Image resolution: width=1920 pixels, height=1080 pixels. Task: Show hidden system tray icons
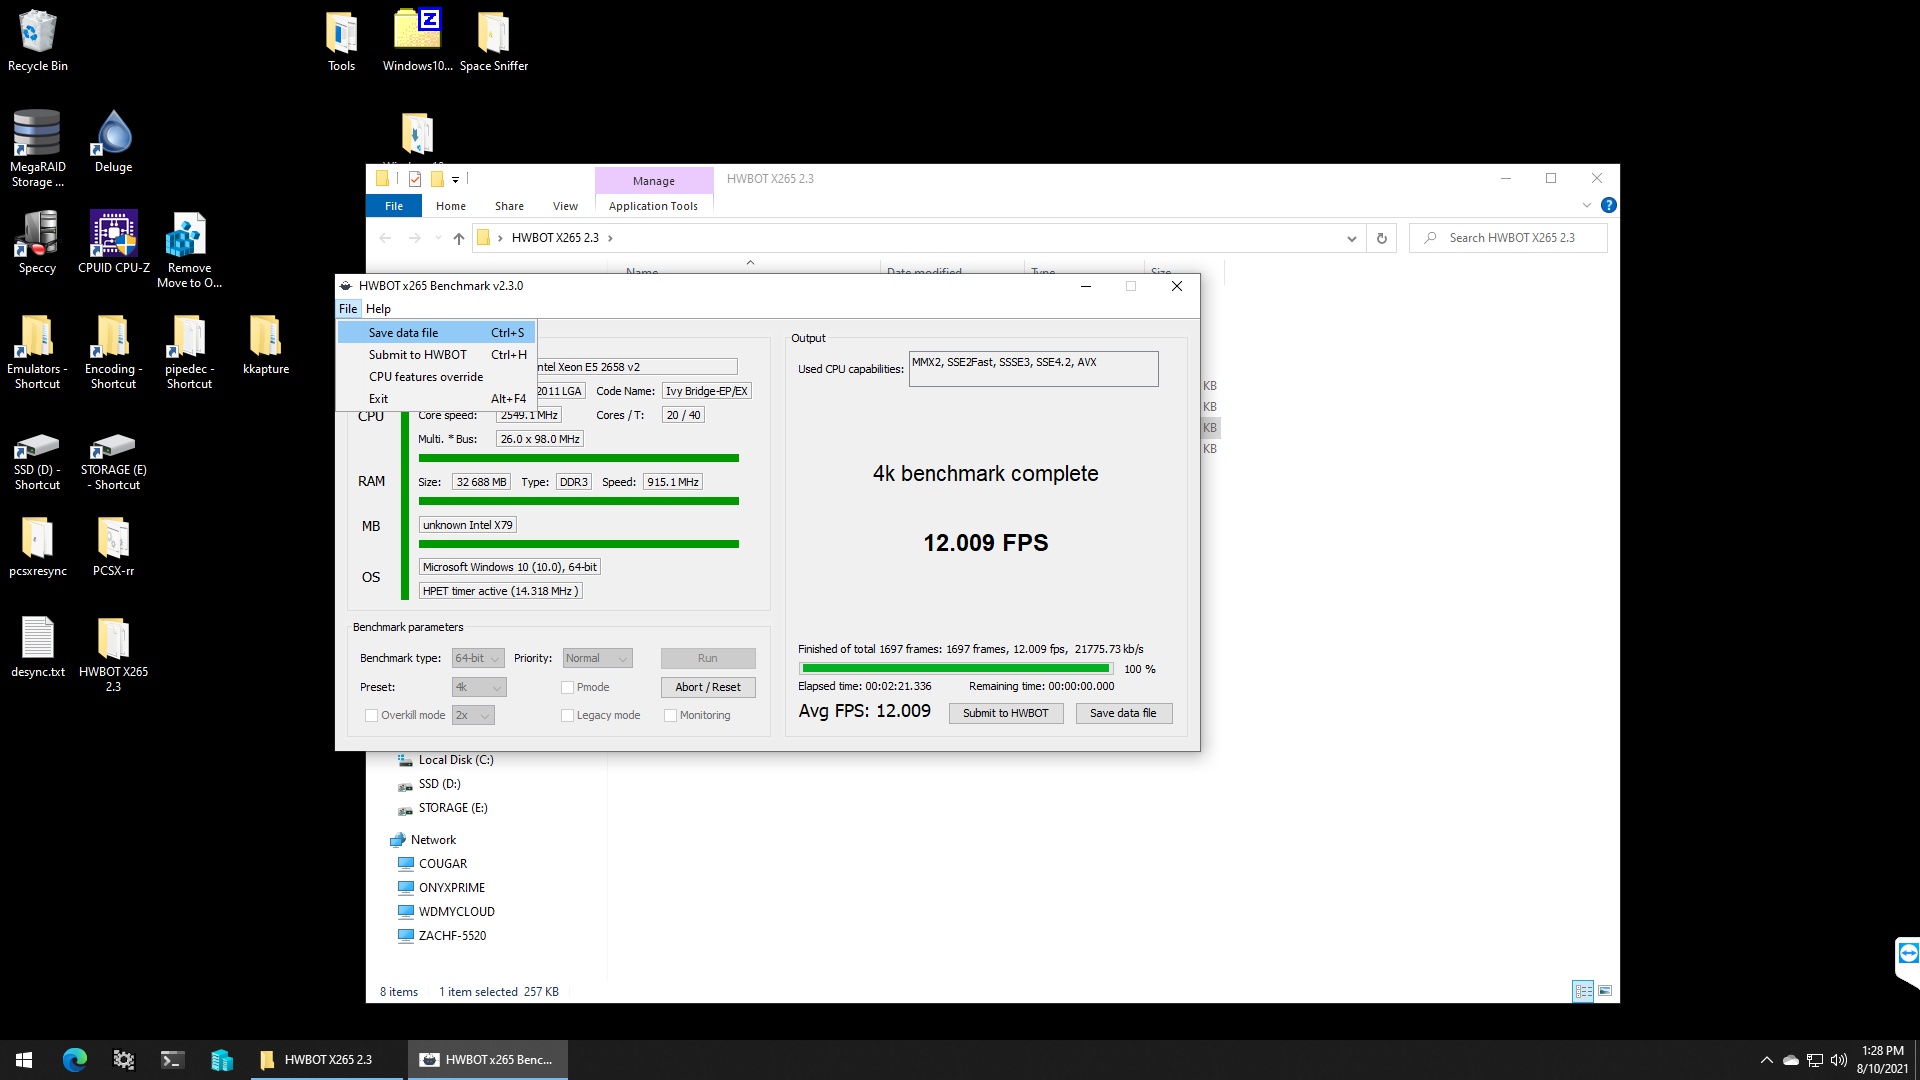coord(1766,1060)
